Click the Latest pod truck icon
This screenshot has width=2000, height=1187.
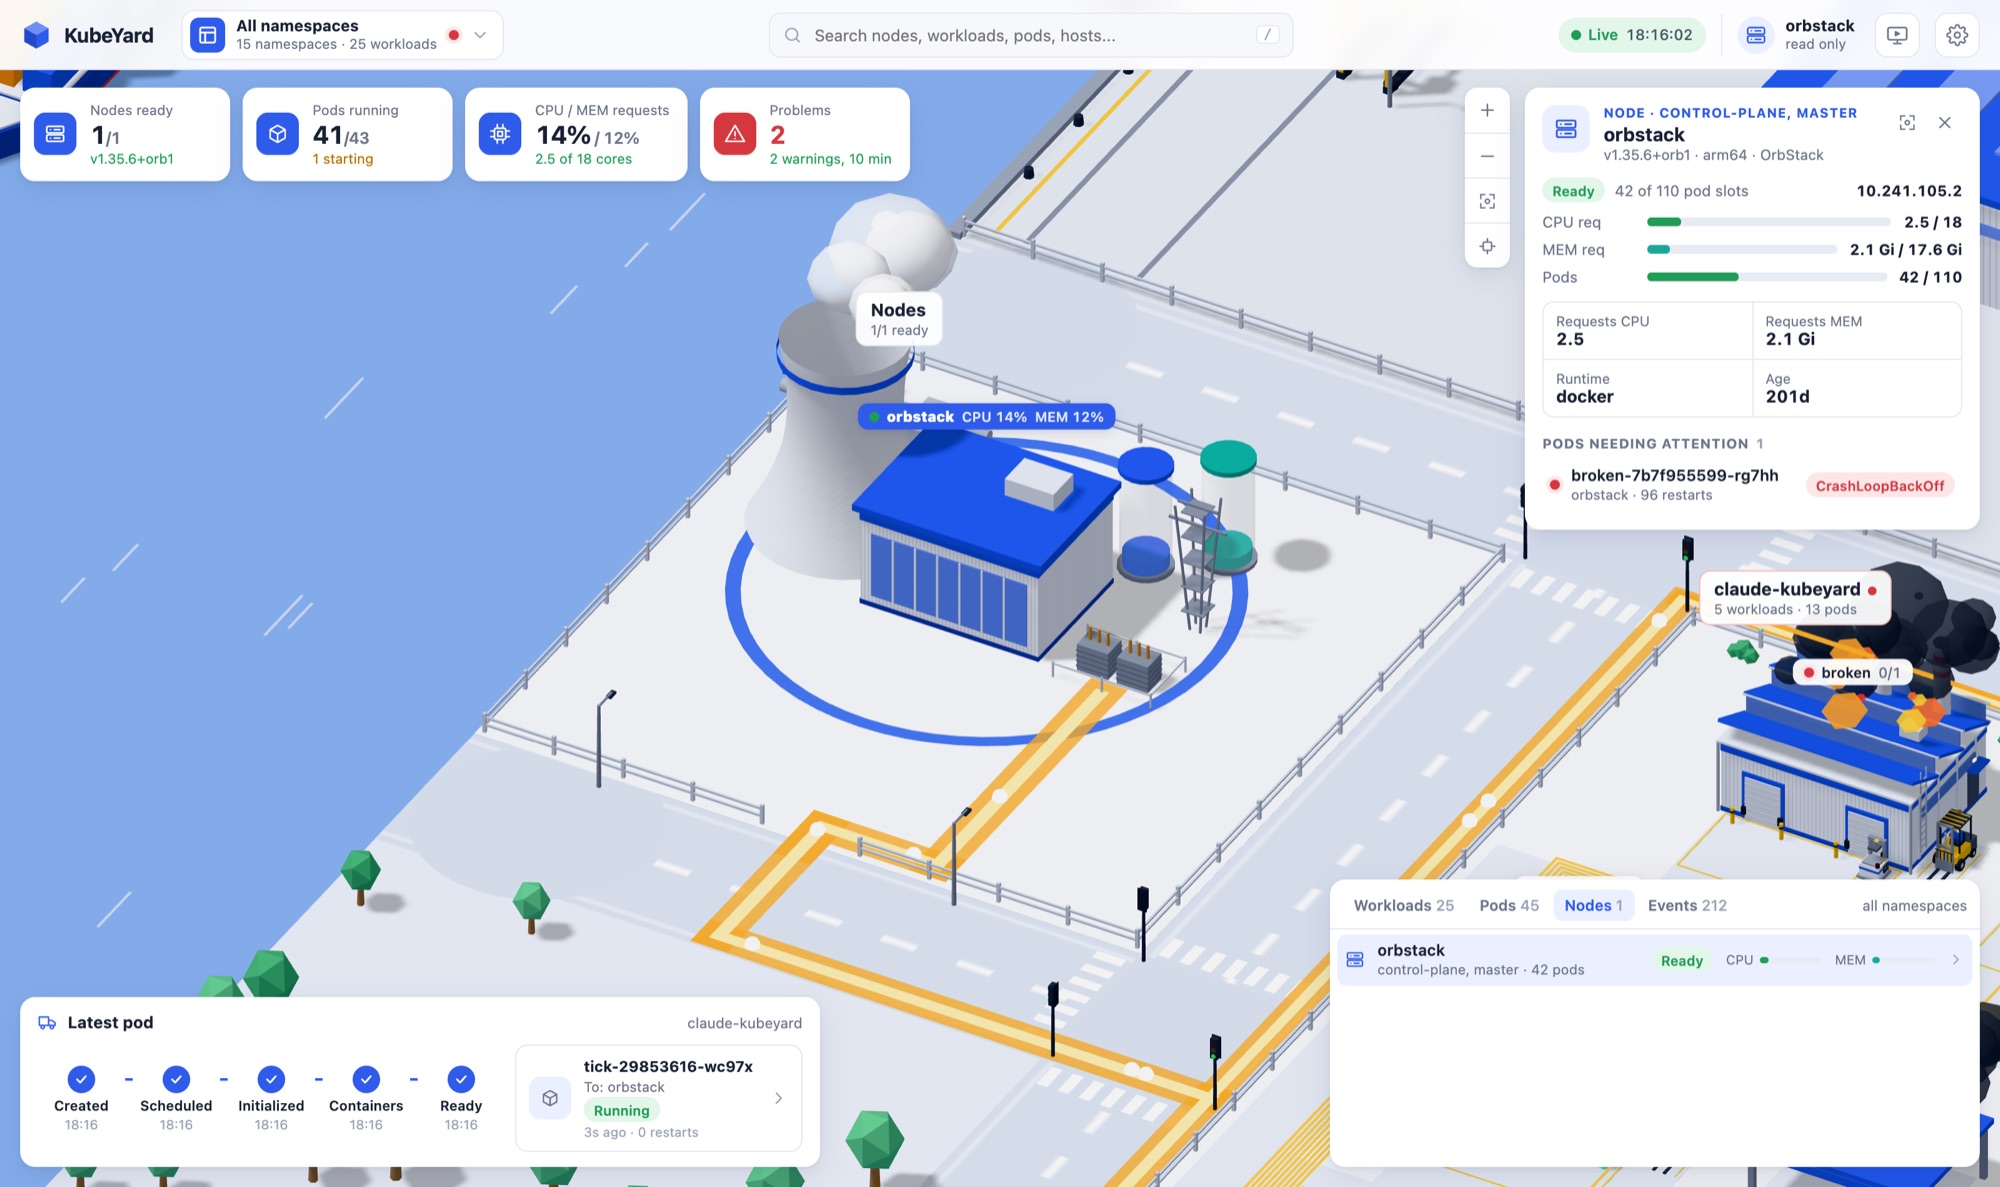pos(47,1022)
